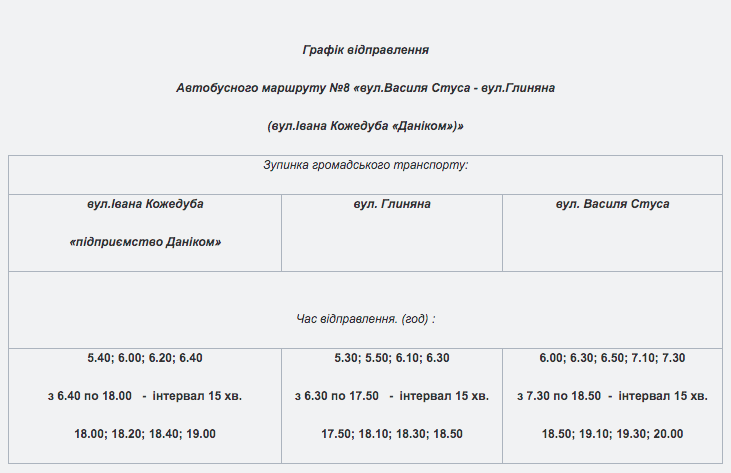Click the '«підприємство Даніком»' text
This screenshot has width=731, height=473.
pos(145,242)
